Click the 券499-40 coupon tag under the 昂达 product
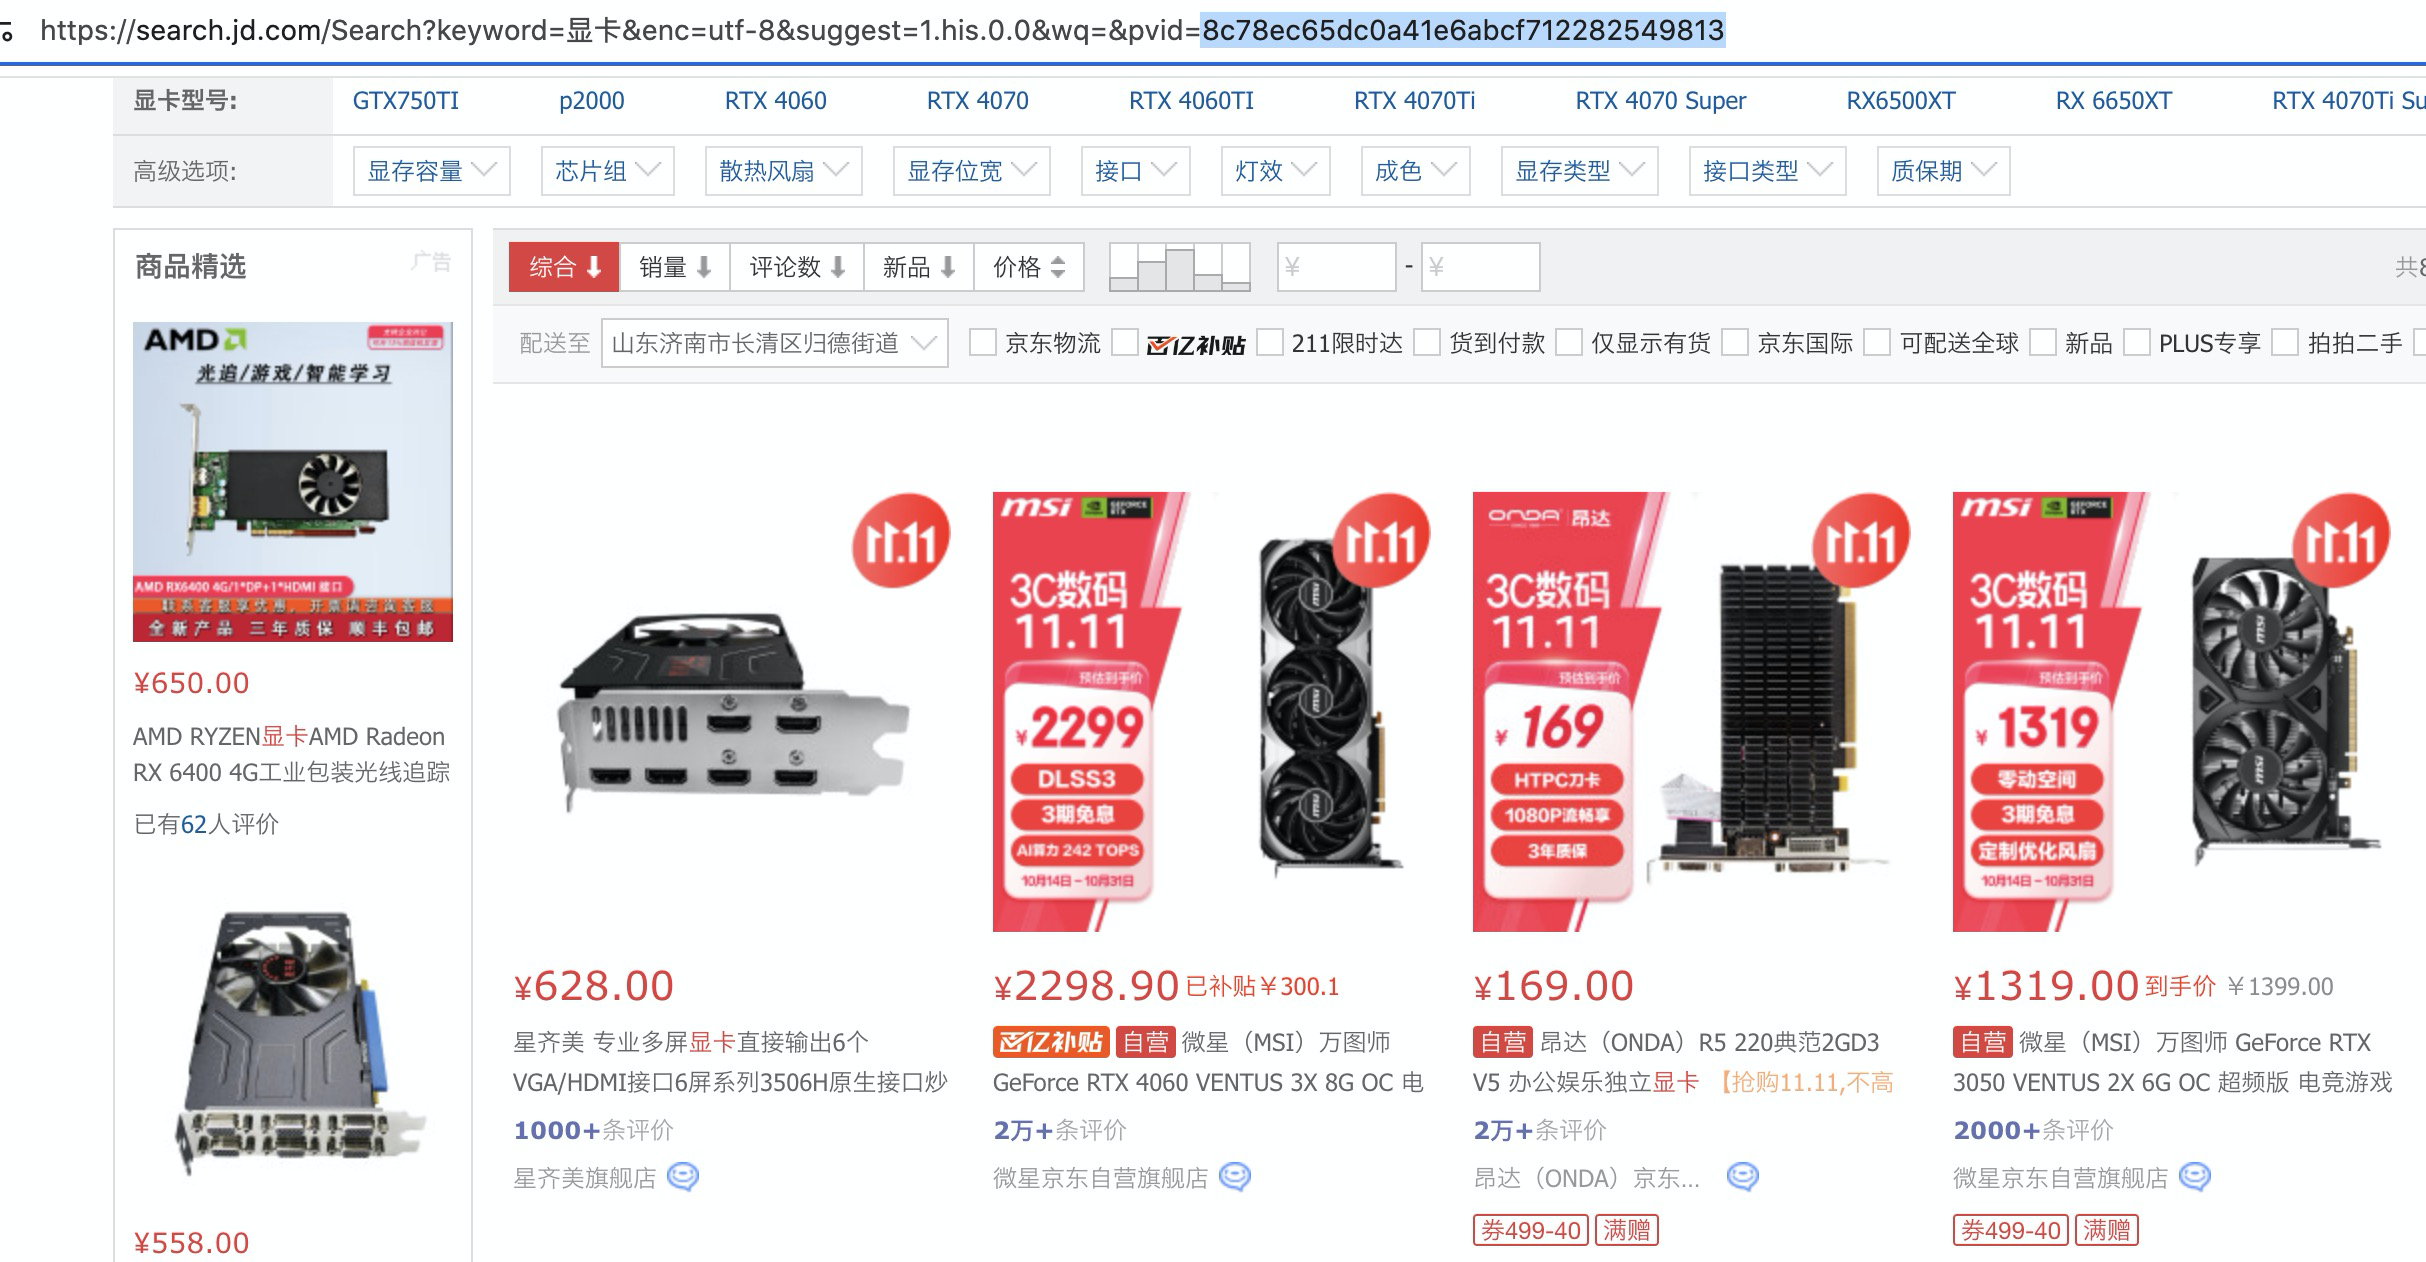 pyautogui.click(x=1530, y=1230)
